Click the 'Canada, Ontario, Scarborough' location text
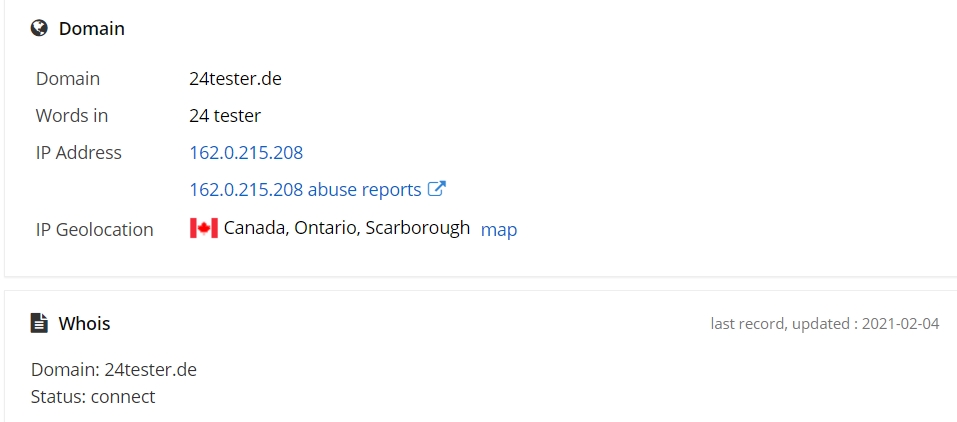The width and height of the screenshot is (957, 422). [x=347, y=228]
